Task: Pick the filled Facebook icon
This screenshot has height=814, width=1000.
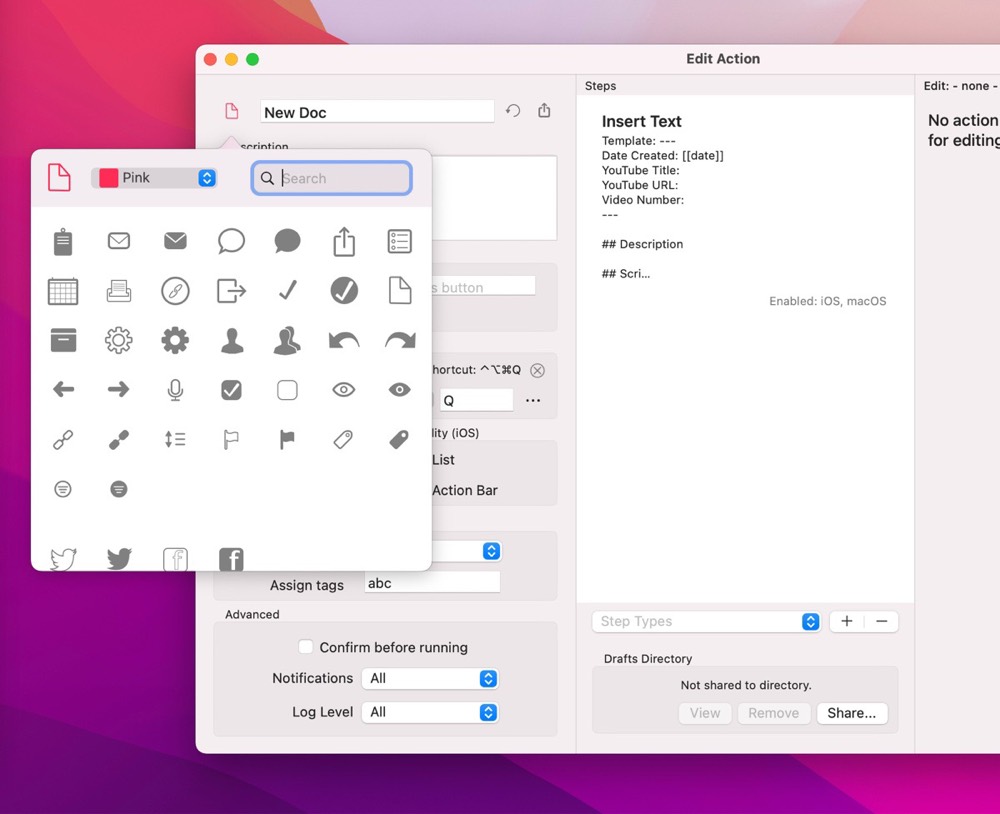Action: pyautogui.click(x=231, y=559)
